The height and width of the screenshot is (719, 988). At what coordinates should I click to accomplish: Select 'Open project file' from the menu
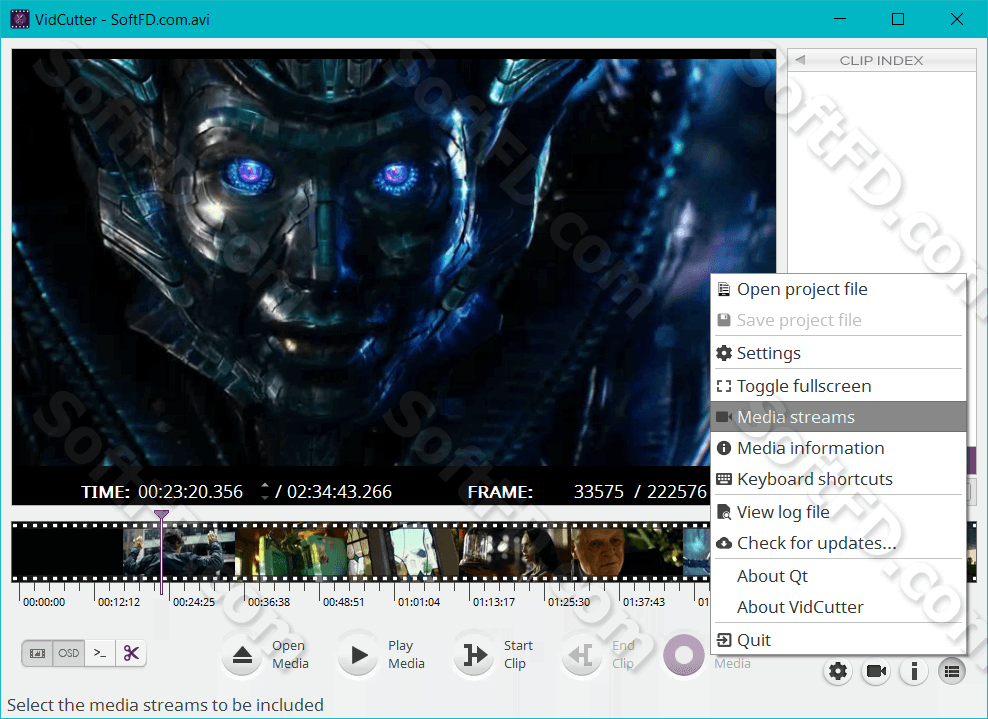click(838, 289)
